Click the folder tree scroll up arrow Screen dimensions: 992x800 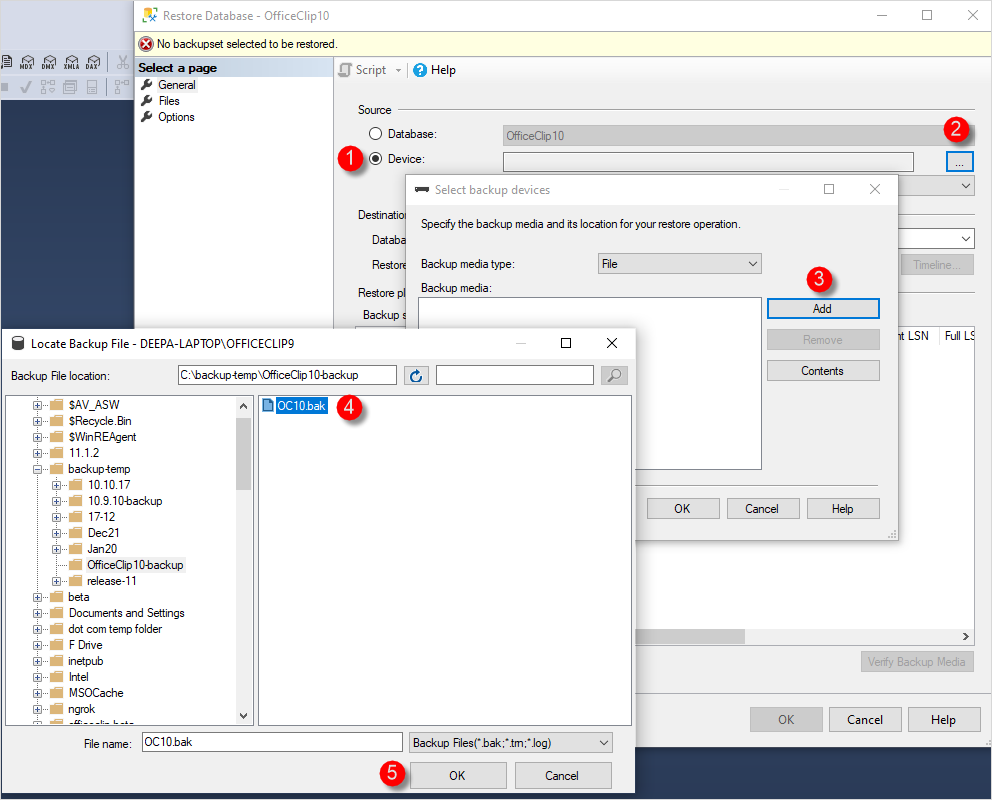(x=244, y=406)
